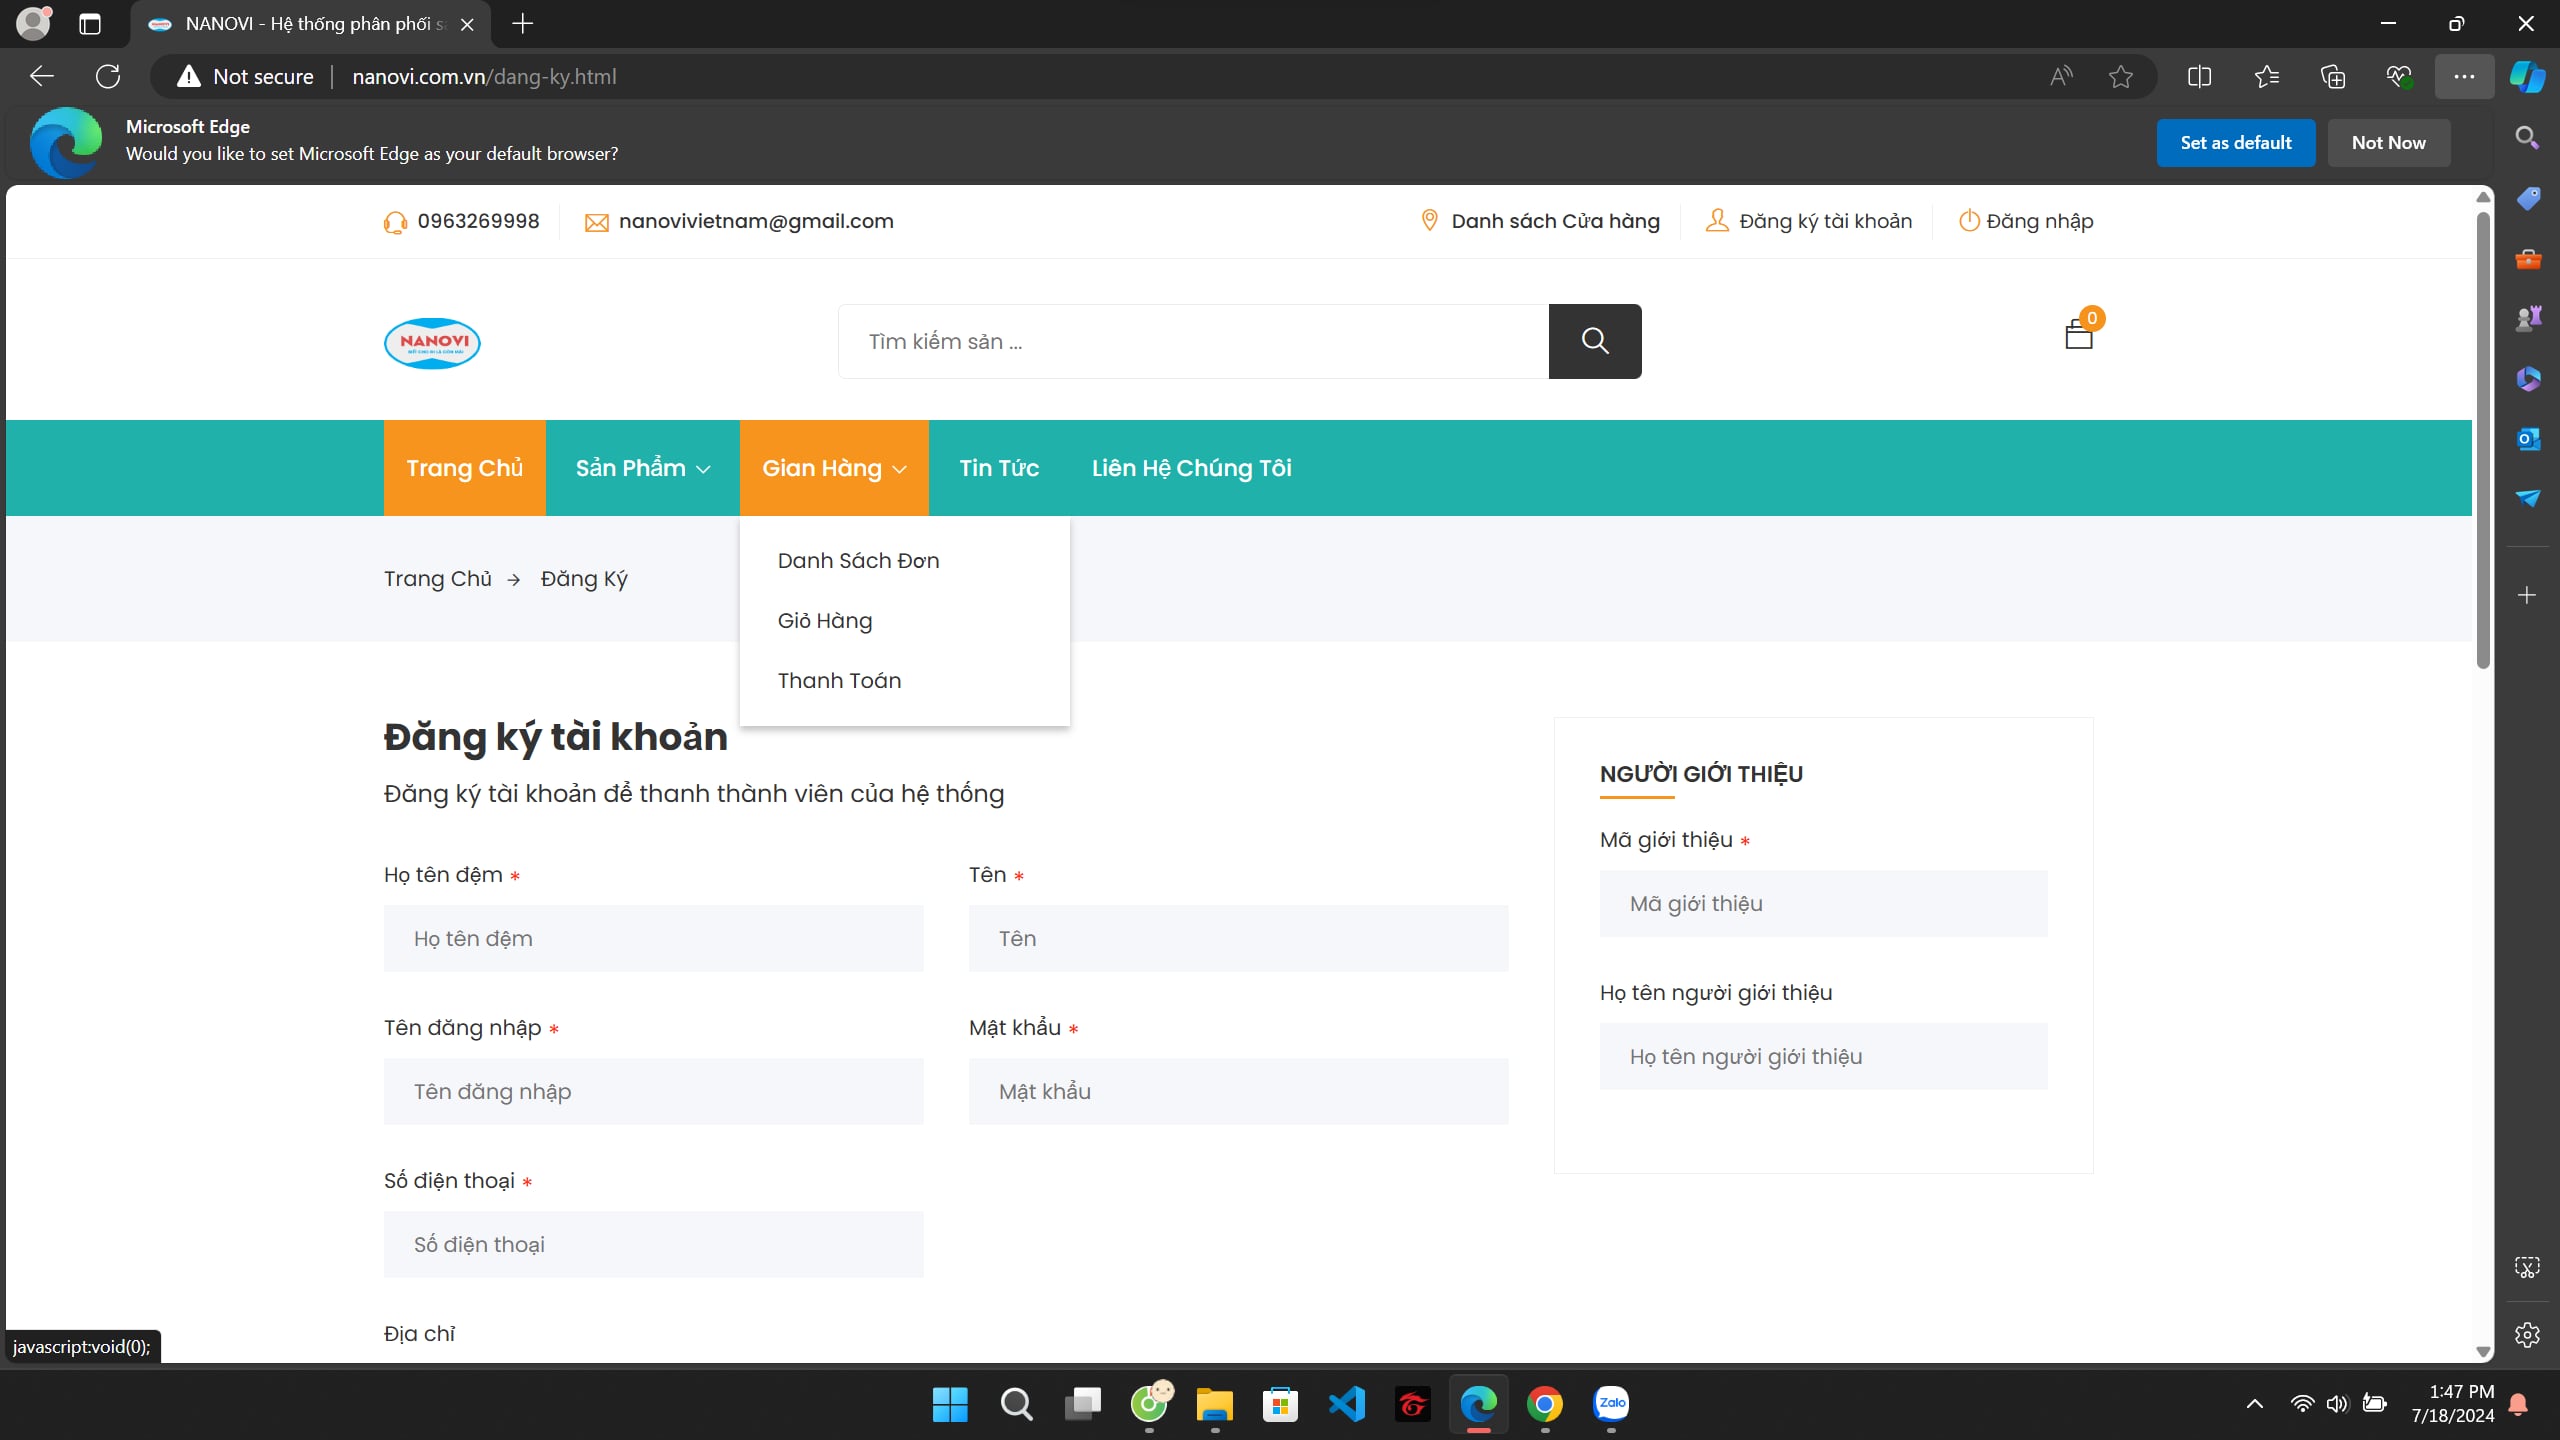Click the Set as default button
The width and height of the screenshot is (2560, 1440).
point(2235,142)
